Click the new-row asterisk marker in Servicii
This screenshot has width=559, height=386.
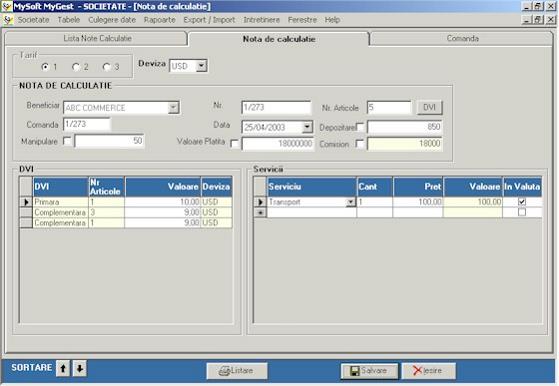[260, 212]
